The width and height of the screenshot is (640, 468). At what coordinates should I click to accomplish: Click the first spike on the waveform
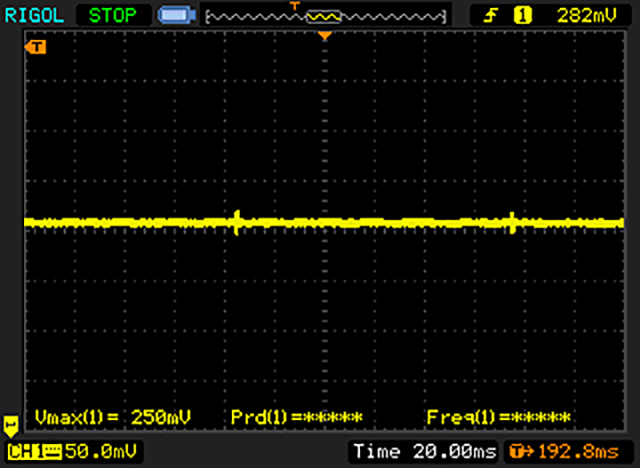[236, 222]
